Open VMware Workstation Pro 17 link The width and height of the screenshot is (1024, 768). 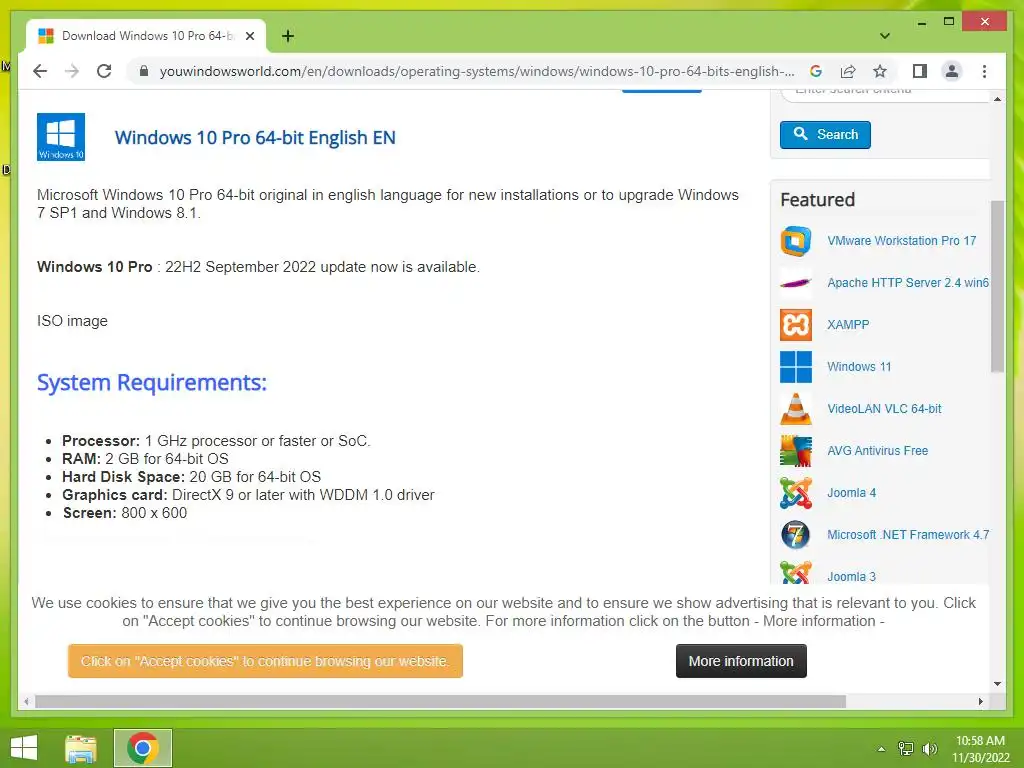[x=901, y=241]
